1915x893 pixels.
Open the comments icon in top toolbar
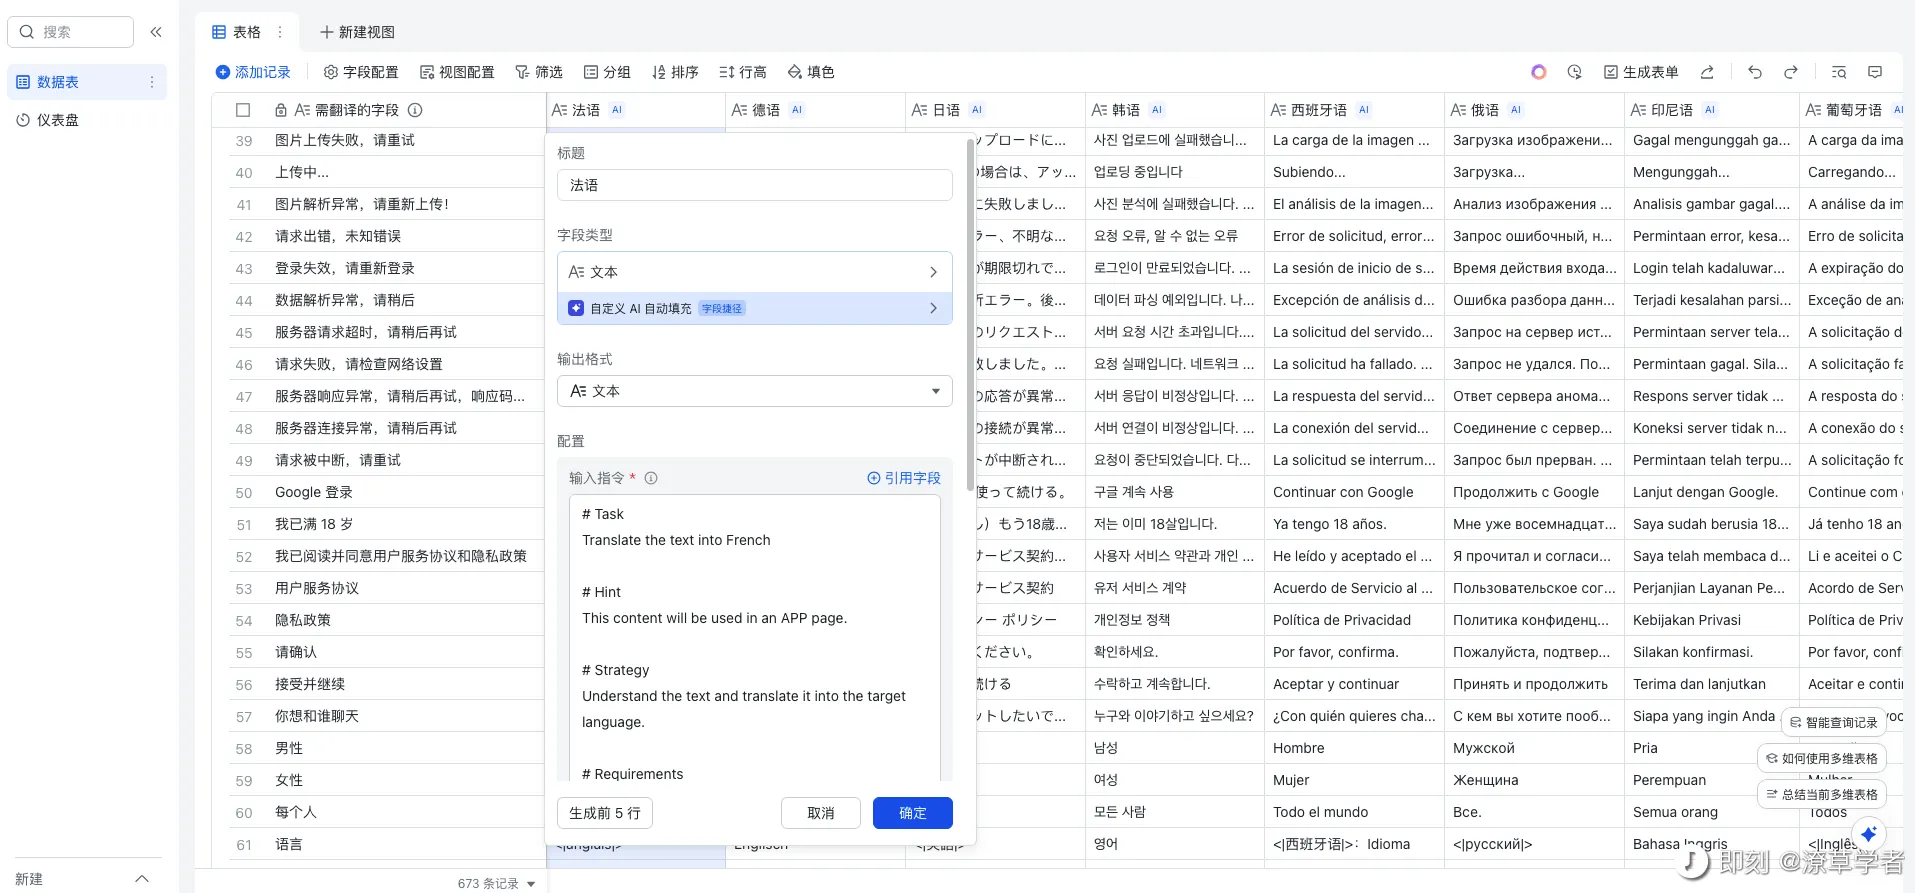point(1875,72)
